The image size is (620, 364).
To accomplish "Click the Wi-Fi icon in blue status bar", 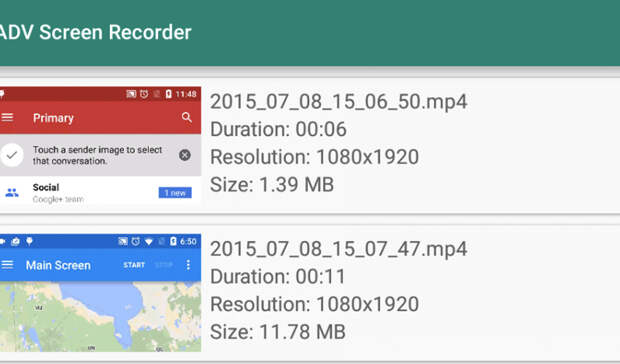I will (x=149, y=241).
